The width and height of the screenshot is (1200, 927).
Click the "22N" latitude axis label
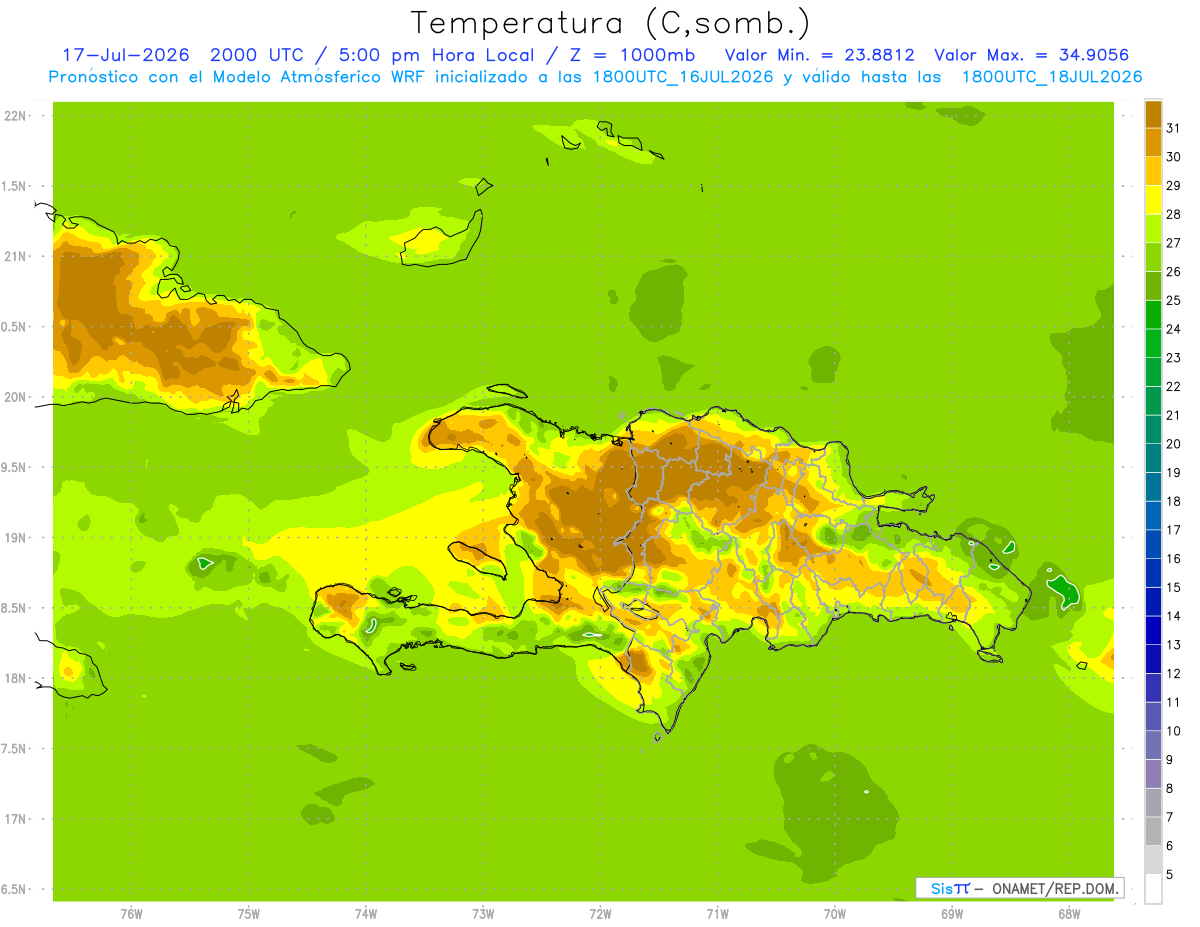14,116
